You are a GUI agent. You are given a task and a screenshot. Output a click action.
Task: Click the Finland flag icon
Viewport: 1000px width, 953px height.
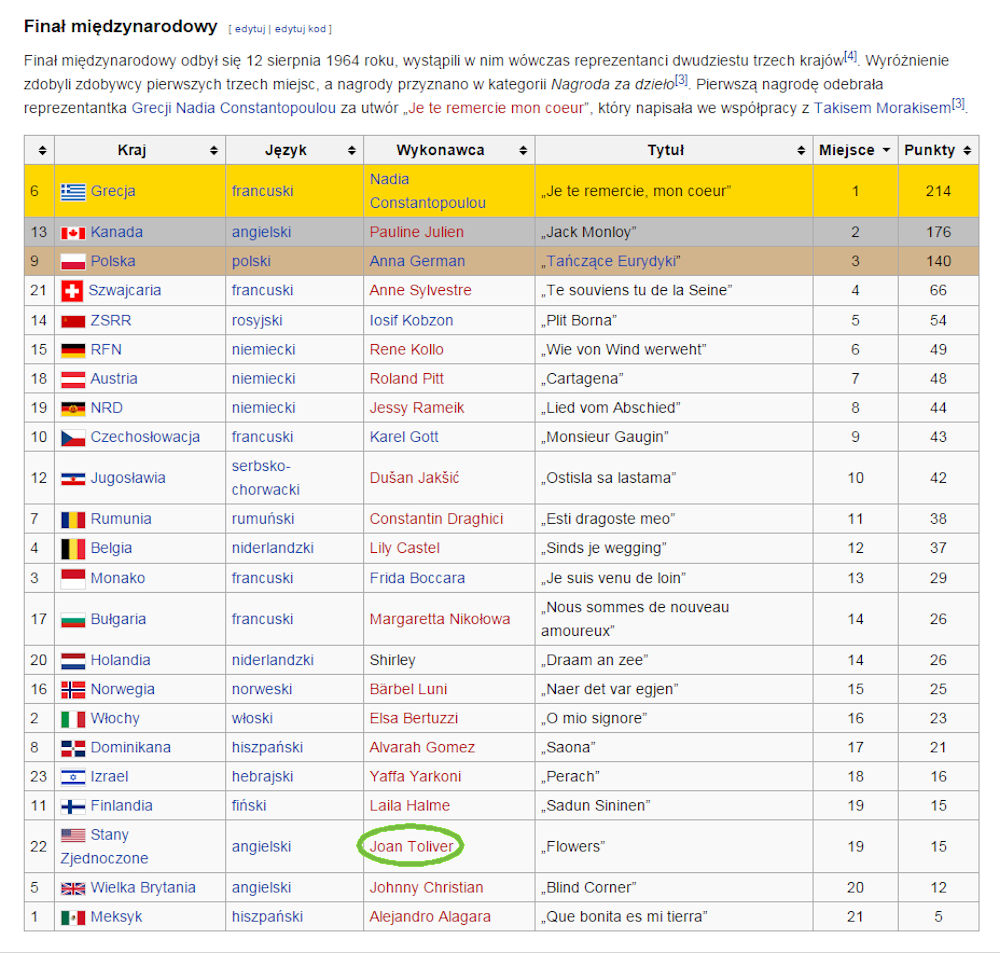(x=73, y=806)
